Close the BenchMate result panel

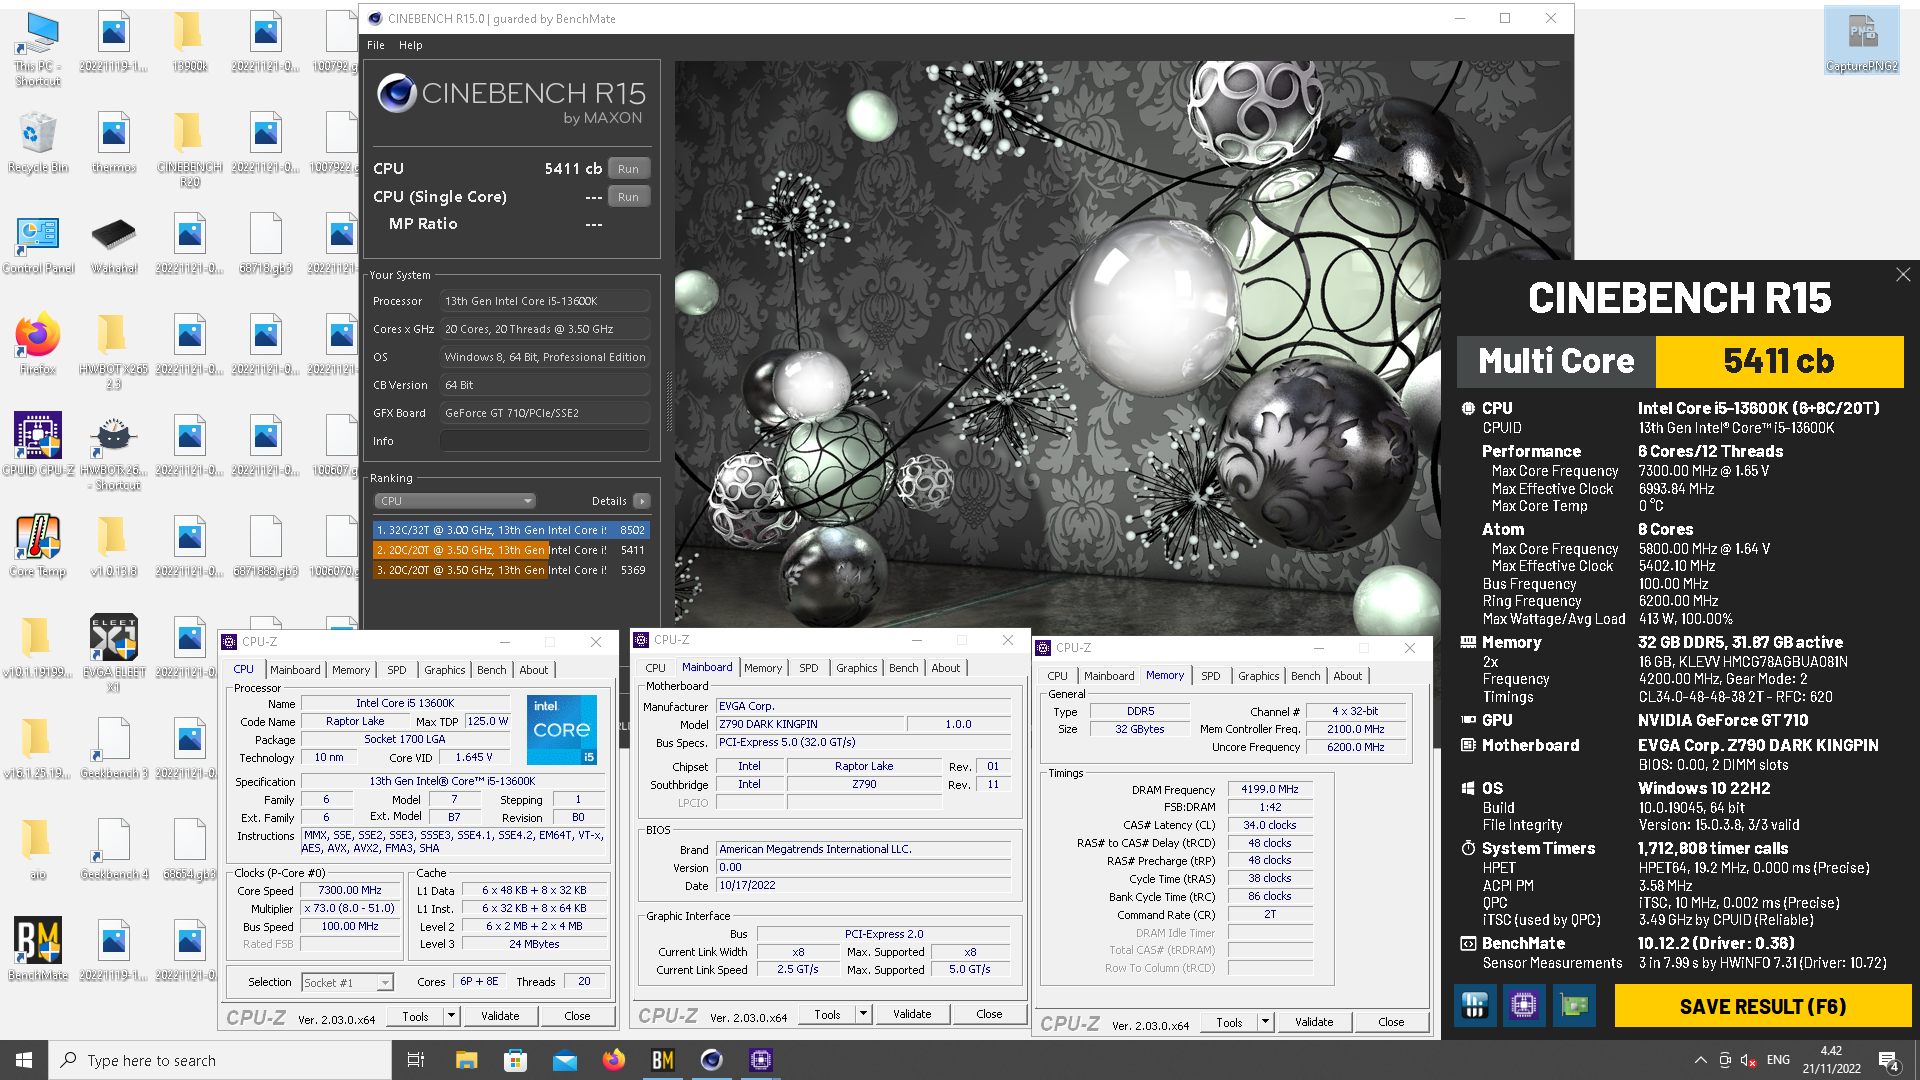click(1903, 274)
